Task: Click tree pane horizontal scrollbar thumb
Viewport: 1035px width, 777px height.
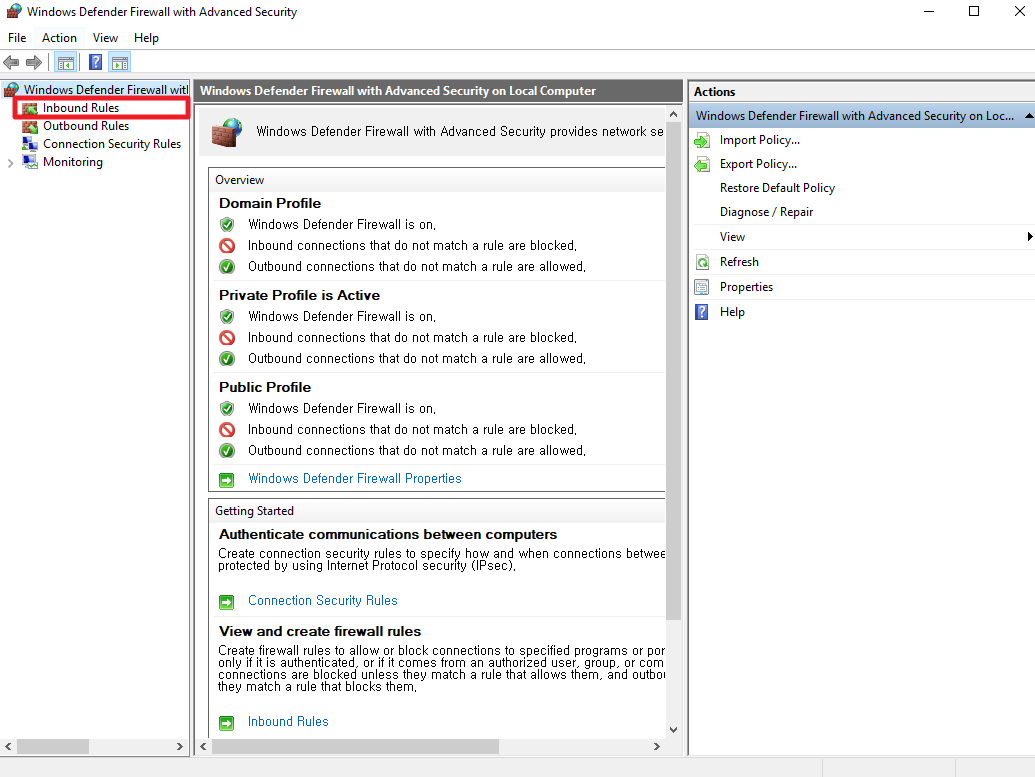Action: 53,747
